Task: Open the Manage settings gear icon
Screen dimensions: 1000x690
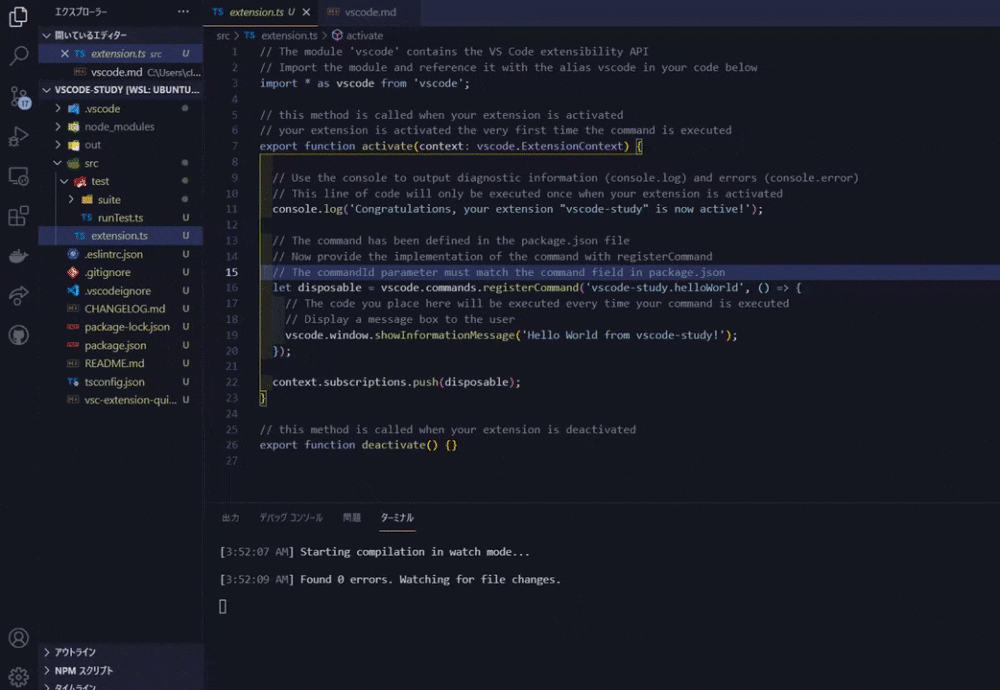Action: pos(17,676)
